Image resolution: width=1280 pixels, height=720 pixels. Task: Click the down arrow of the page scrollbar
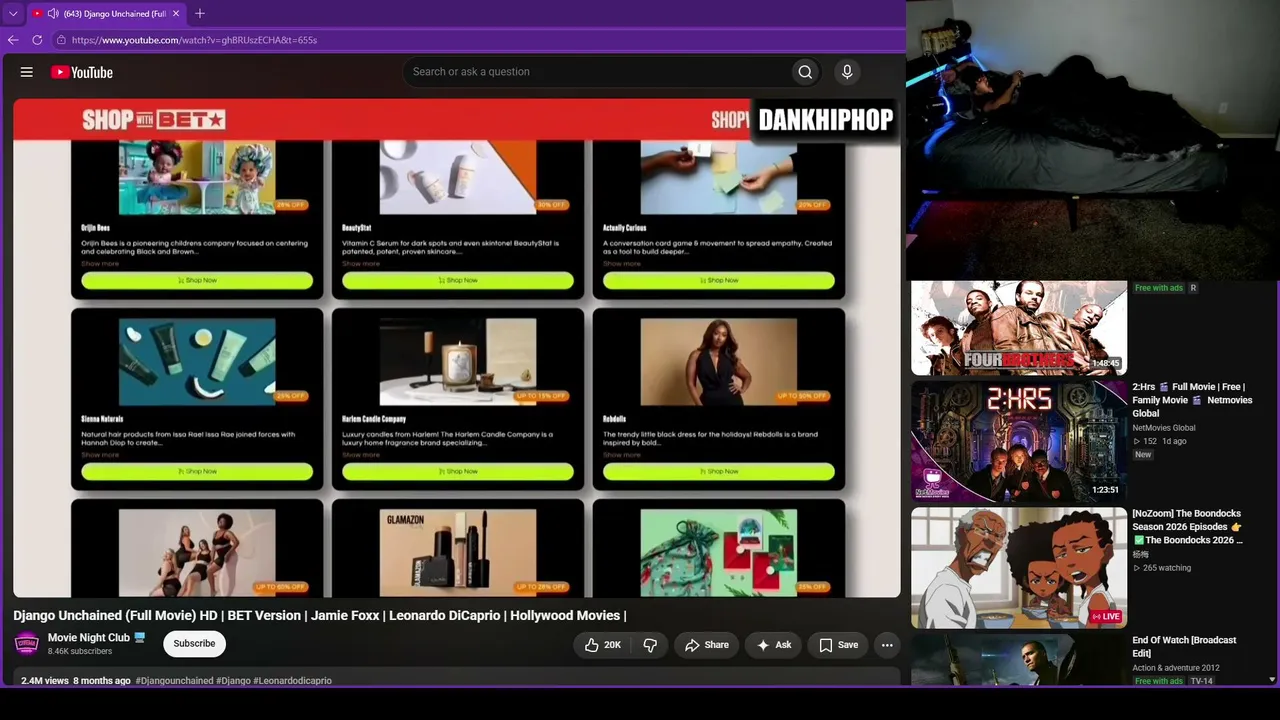point(1272,680)
